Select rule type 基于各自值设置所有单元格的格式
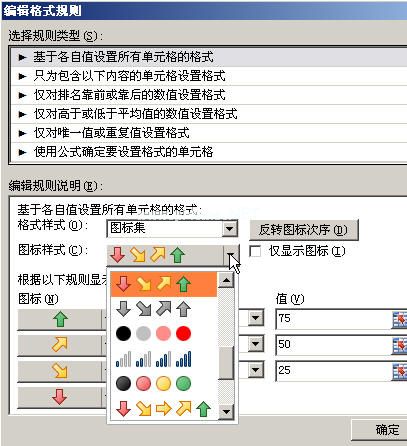The width and height of the screenshot is (407, 446). click(x=209, y=57)
